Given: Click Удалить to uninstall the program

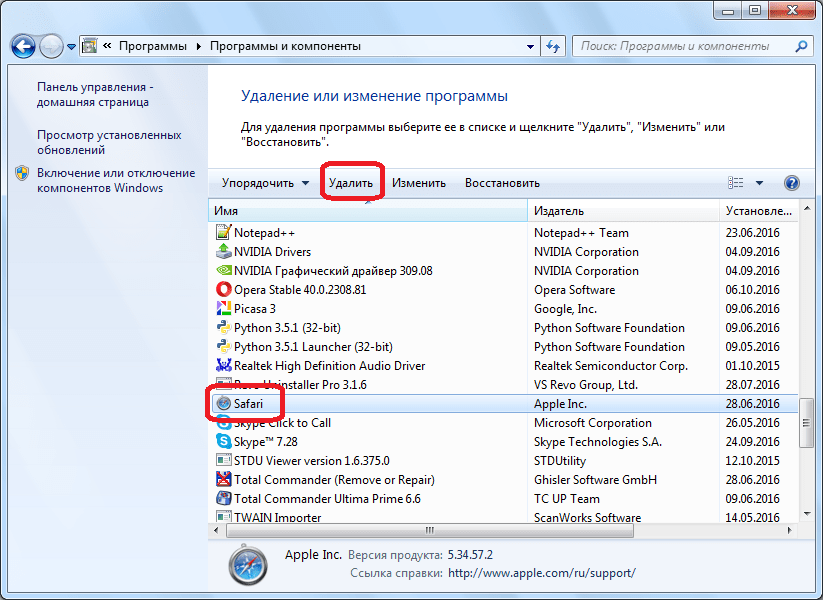Looking at the screenshot, I should (350, 183).
